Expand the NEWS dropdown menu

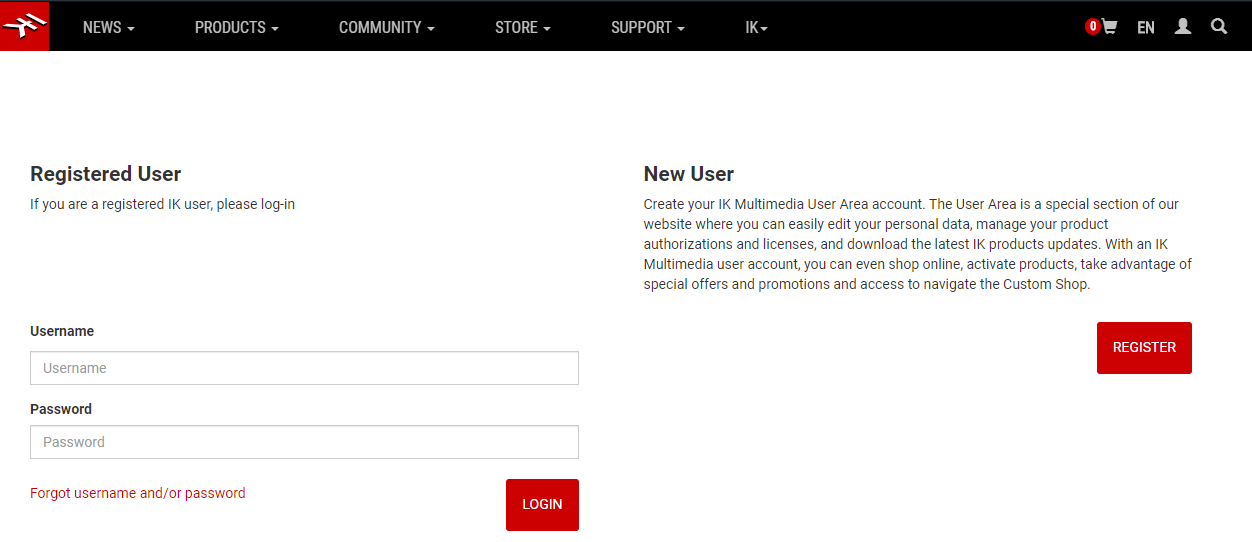pyautogui.click(x=108, y=28)
